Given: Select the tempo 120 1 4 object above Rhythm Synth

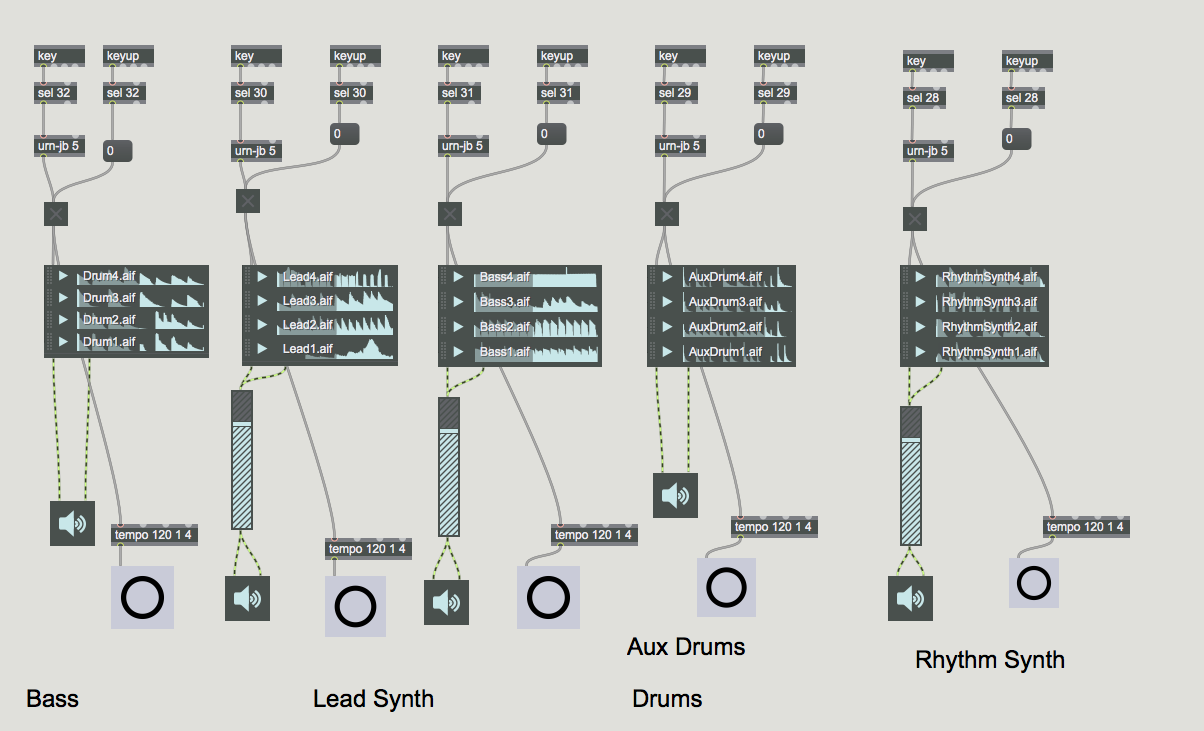Looking at the screenshot, I should click(1087, 527).
